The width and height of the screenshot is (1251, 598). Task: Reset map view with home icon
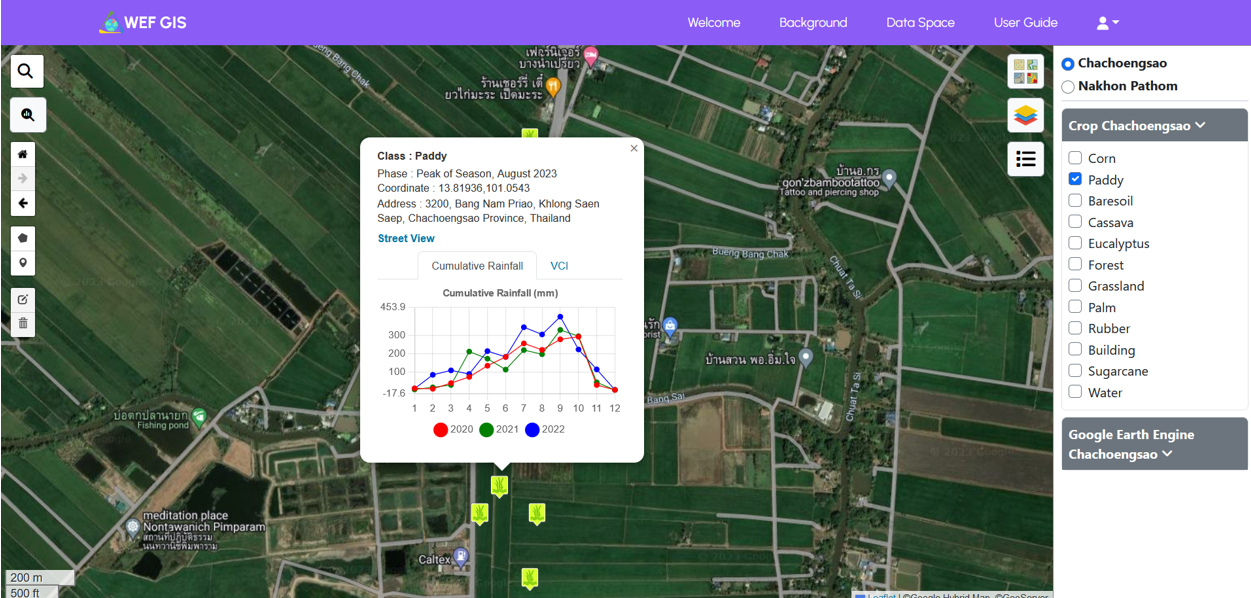click(23, 154)
